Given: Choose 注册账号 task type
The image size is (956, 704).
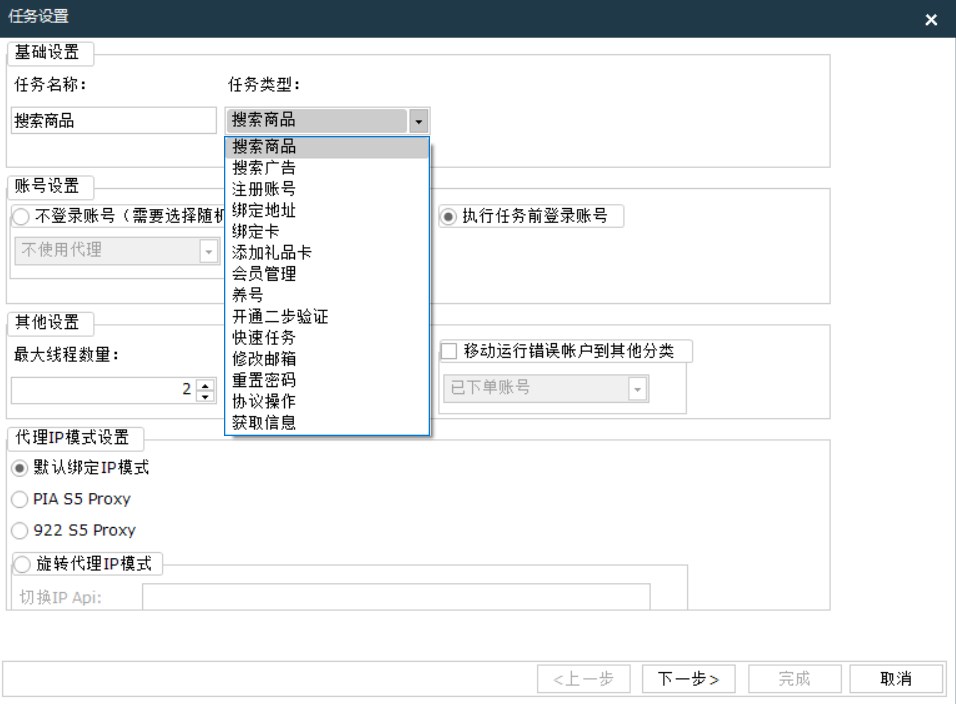Looking at the screenshot, I should pos(327,189).
